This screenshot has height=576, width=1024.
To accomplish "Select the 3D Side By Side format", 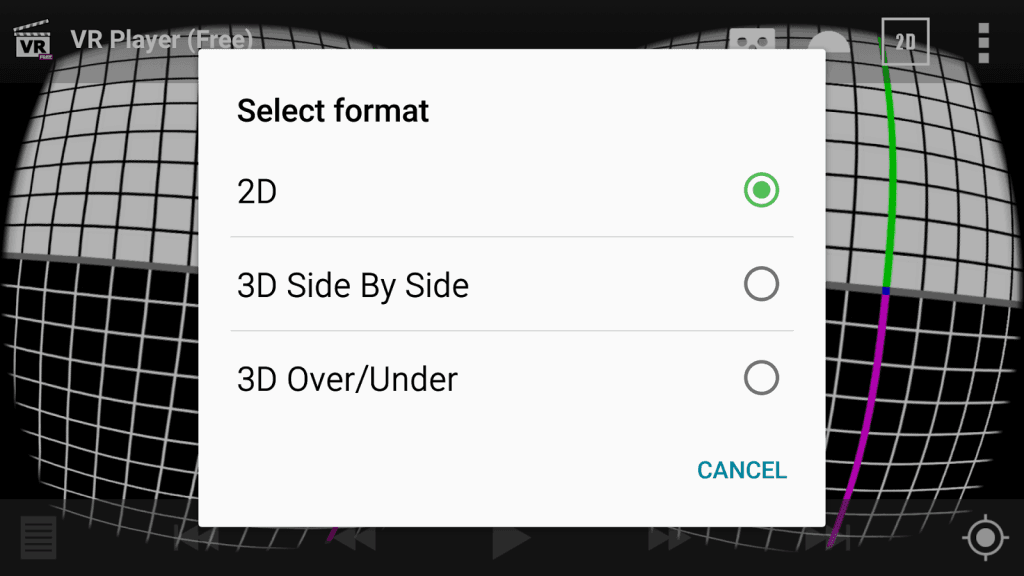I will pyautogui.click(x=512, y=284).
